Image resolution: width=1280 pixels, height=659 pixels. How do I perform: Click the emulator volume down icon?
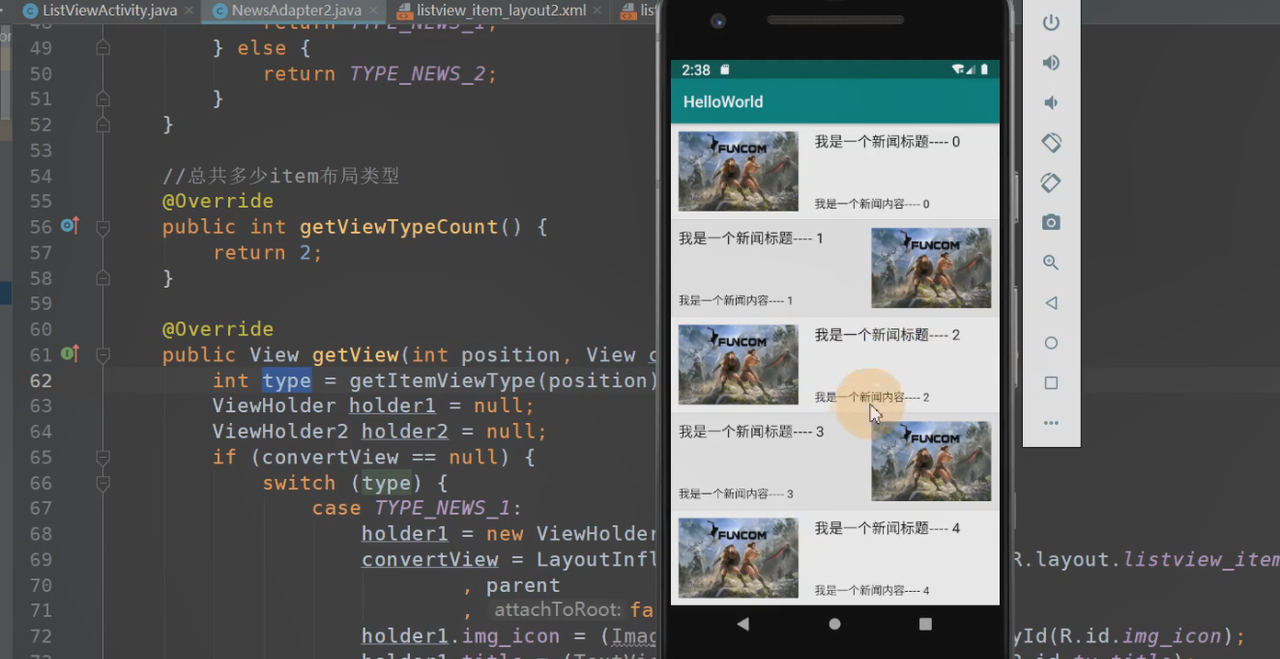pyautogui.click(x=1051, y=103)
